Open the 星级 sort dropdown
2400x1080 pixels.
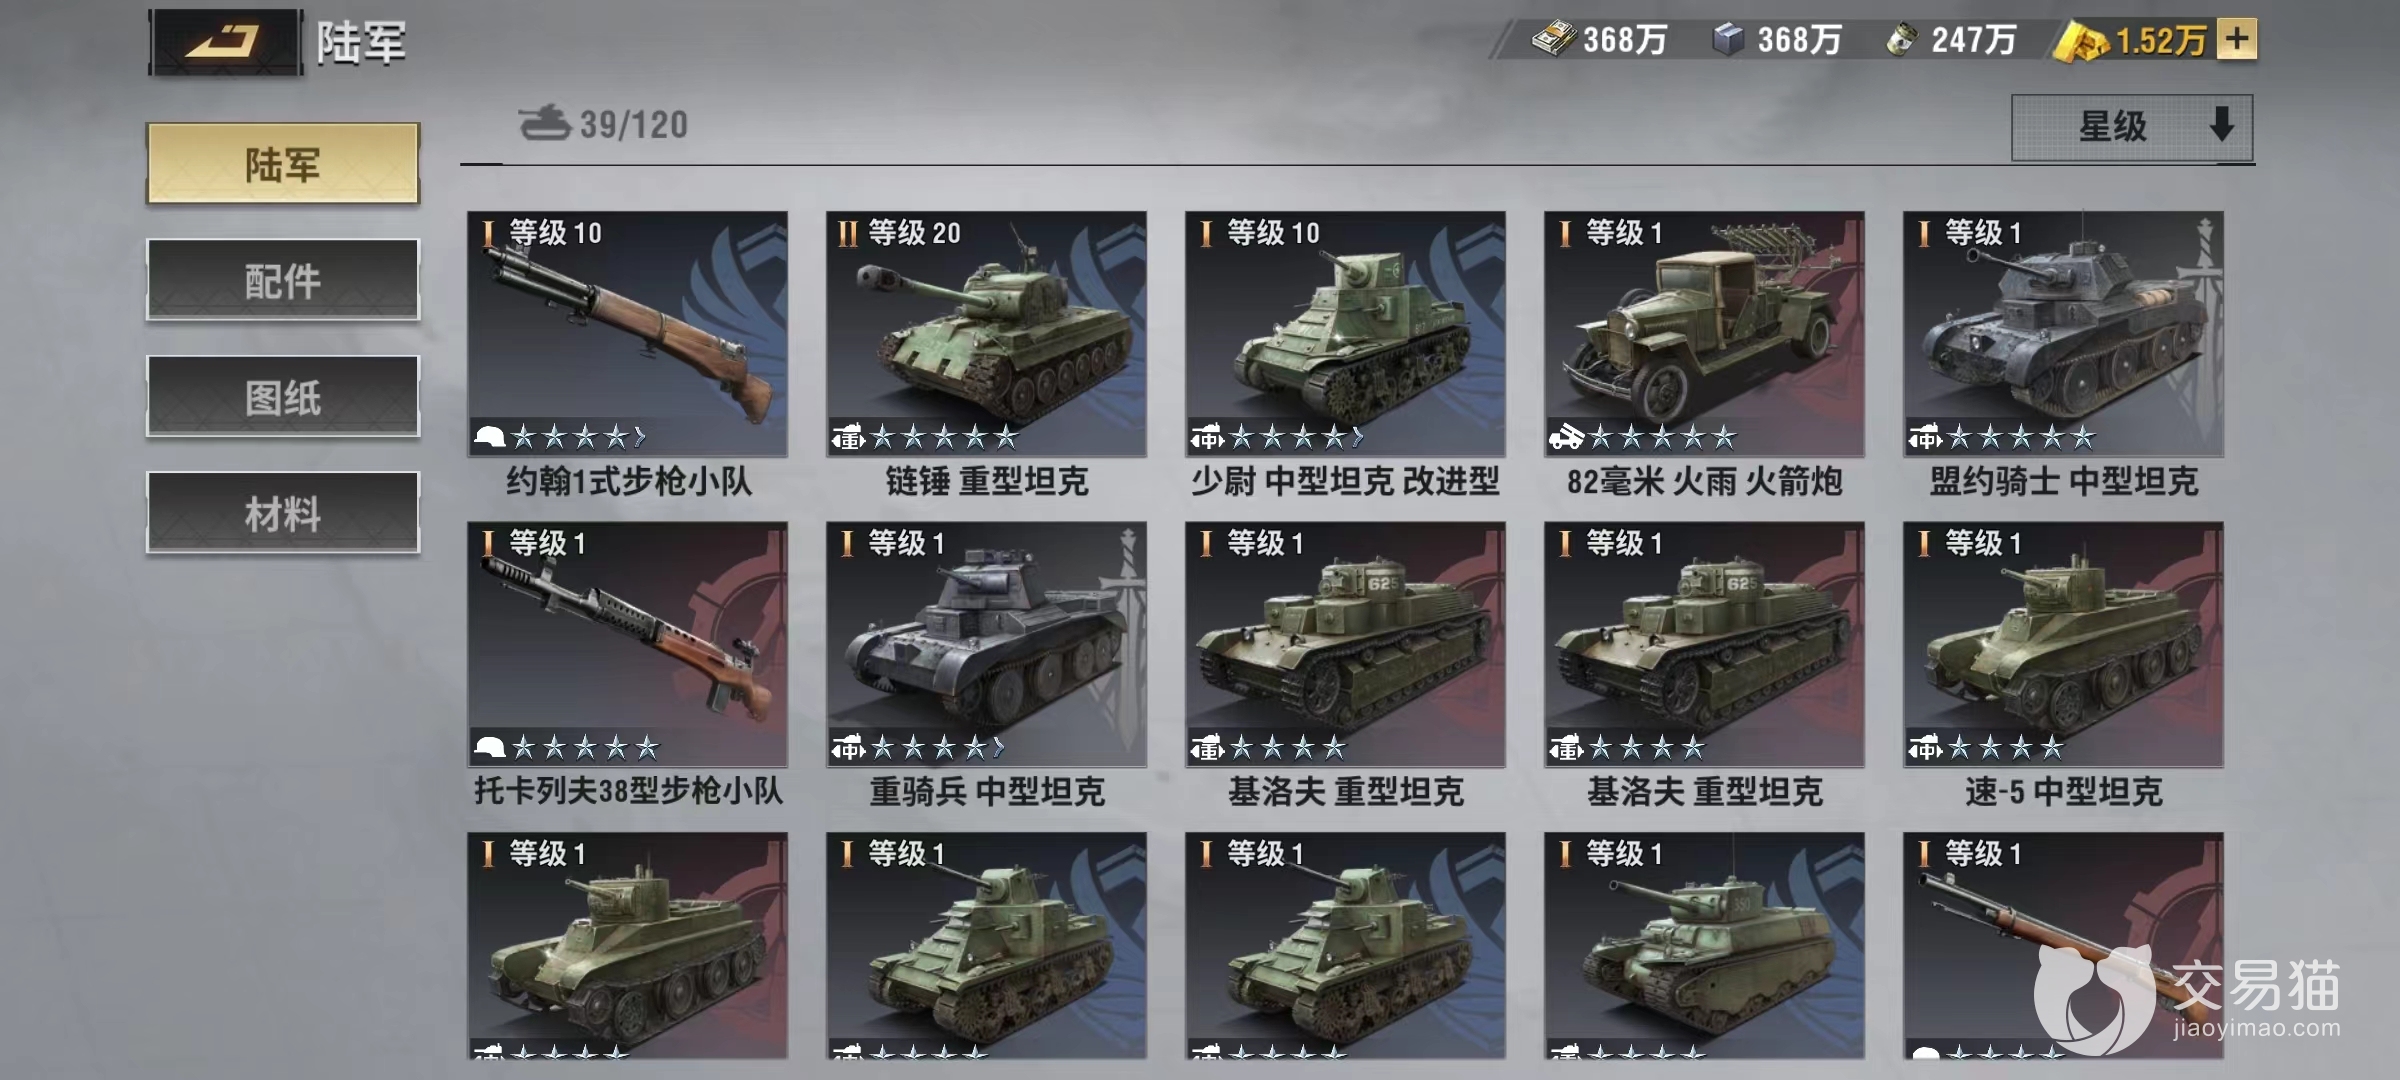click(2132, 127)
